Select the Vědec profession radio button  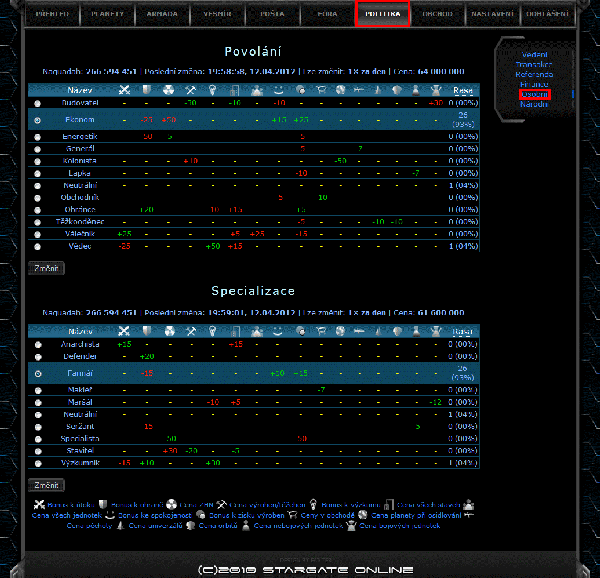[x=38, y=246]
